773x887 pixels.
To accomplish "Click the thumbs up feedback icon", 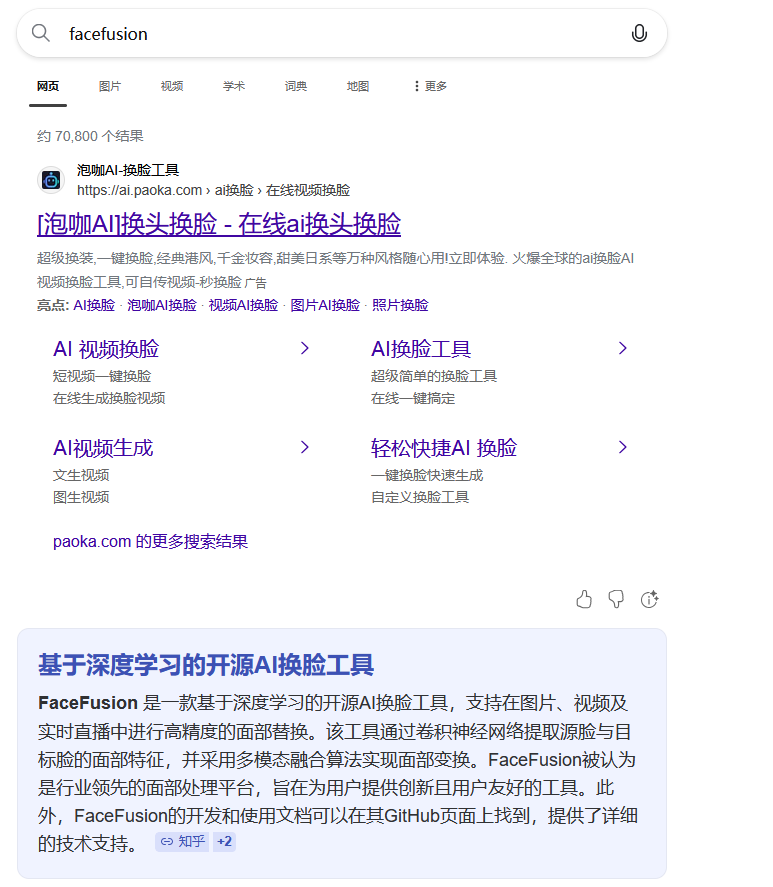I will tap(584, 599).
